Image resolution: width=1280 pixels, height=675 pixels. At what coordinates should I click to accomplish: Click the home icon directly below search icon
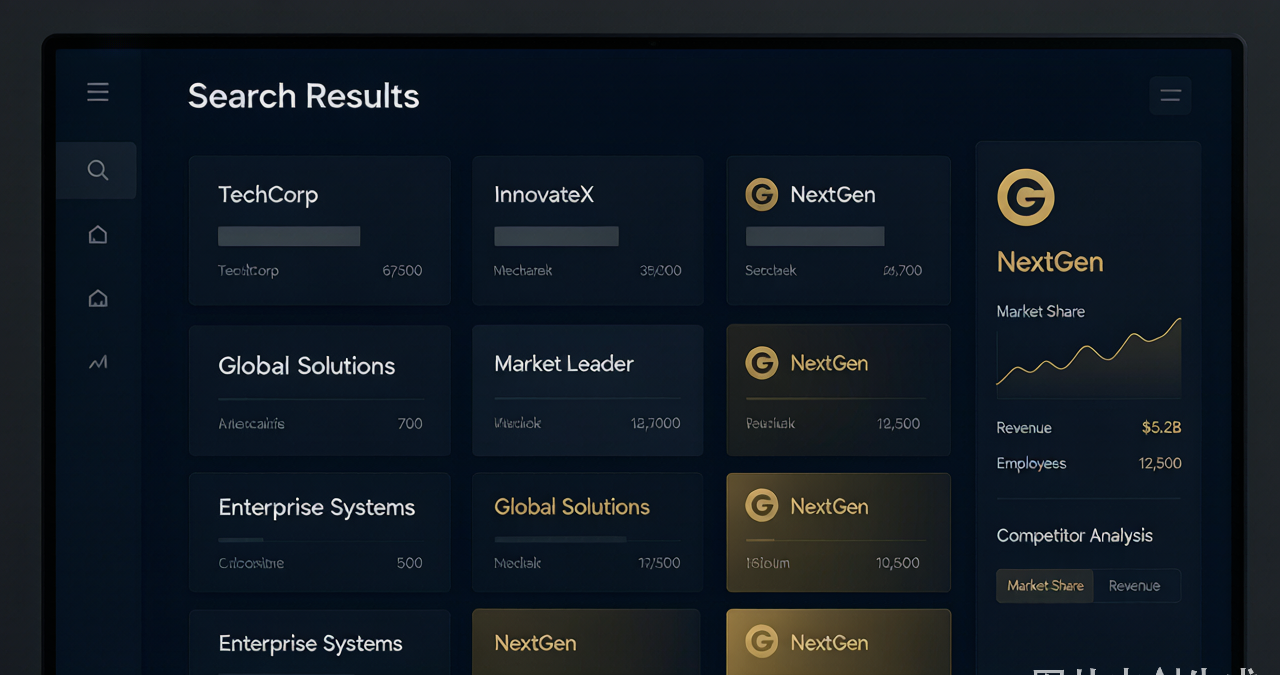click(x=98, y=235)
